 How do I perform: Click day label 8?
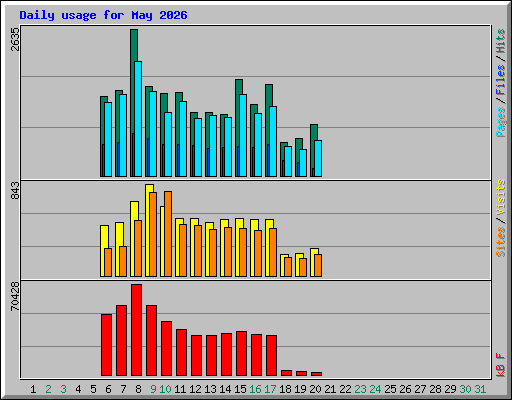click(x=138, y=389)
